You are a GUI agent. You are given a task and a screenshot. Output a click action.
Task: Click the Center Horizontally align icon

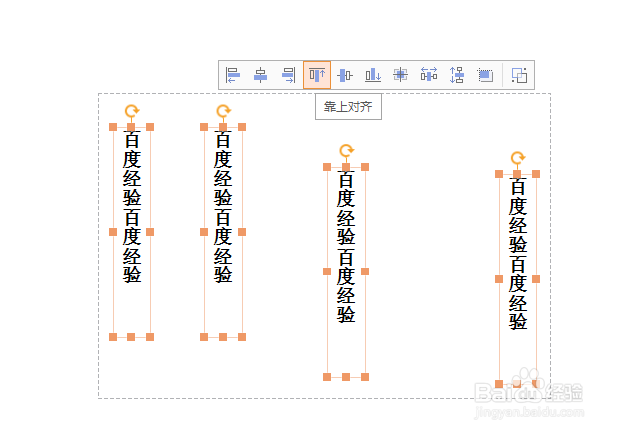point(261,75)
